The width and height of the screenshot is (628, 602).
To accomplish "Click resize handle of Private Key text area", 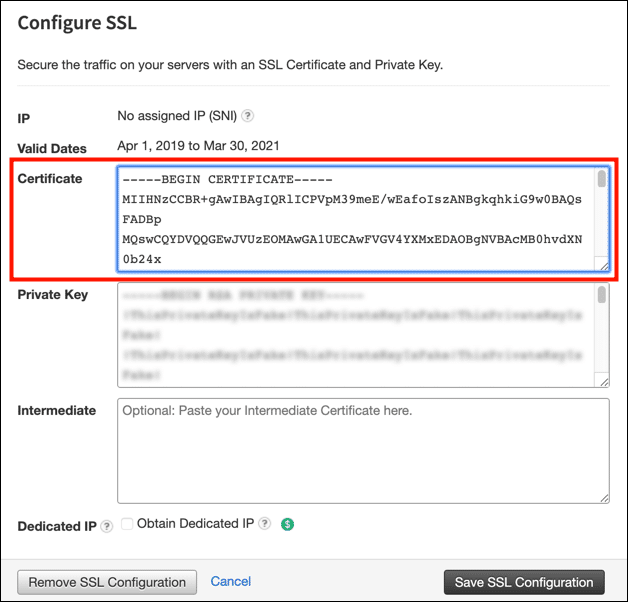I will (x=603, y=380).
